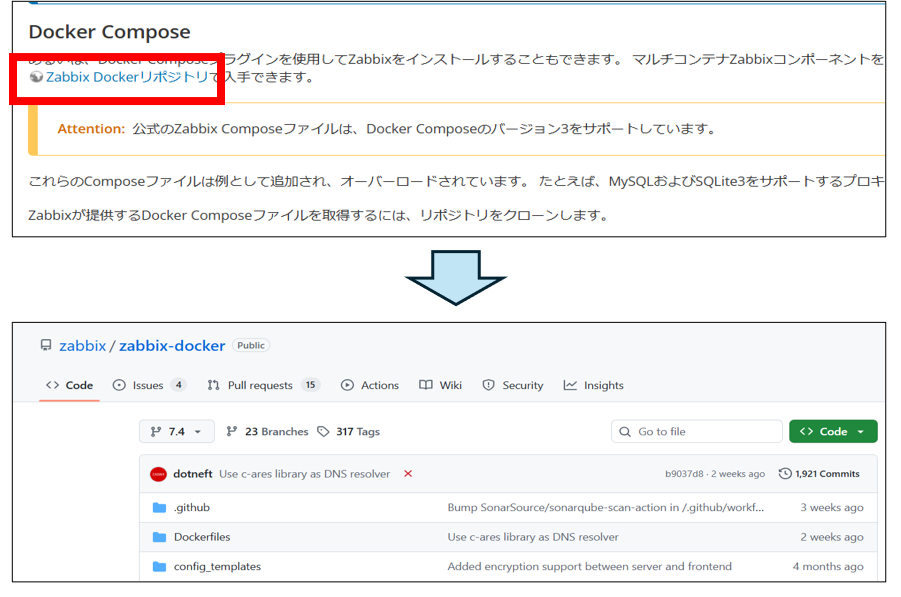This screenshot has height=597, width=901.
Task: Open the Issues tab
Action: pos(149,385)
